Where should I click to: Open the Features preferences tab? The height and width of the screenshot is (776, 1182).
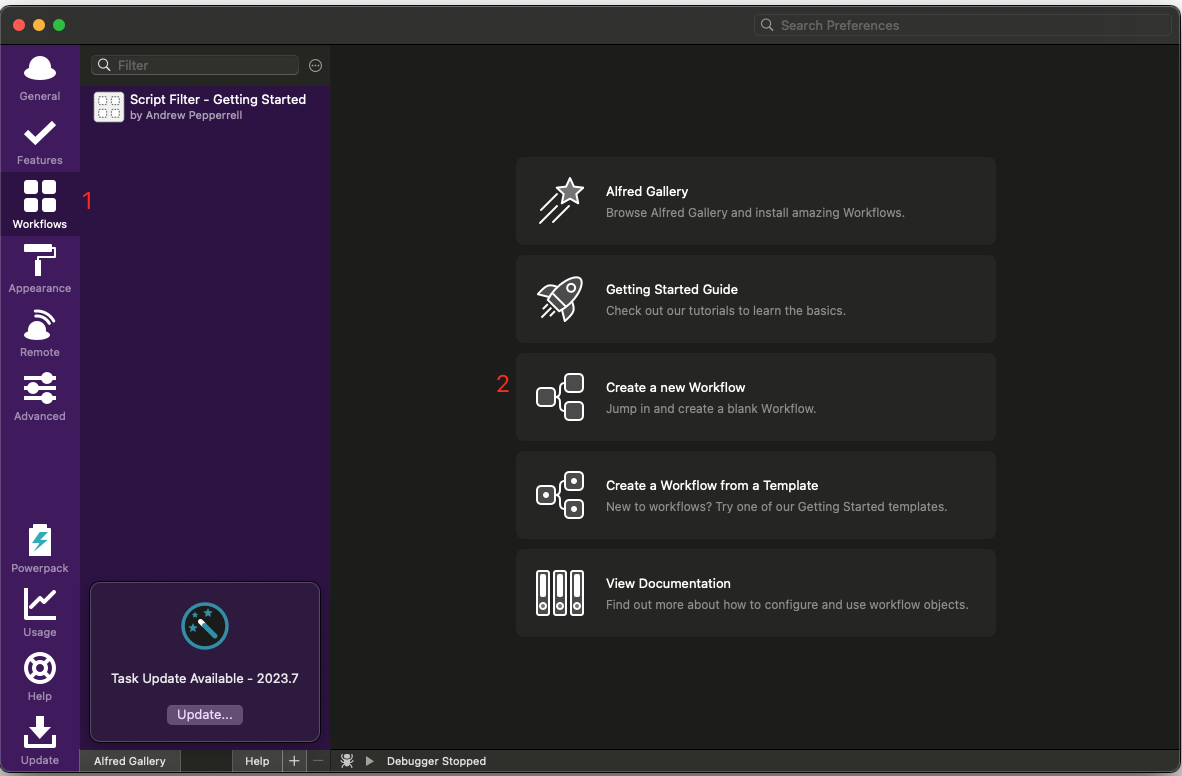(x=40, y=143)
